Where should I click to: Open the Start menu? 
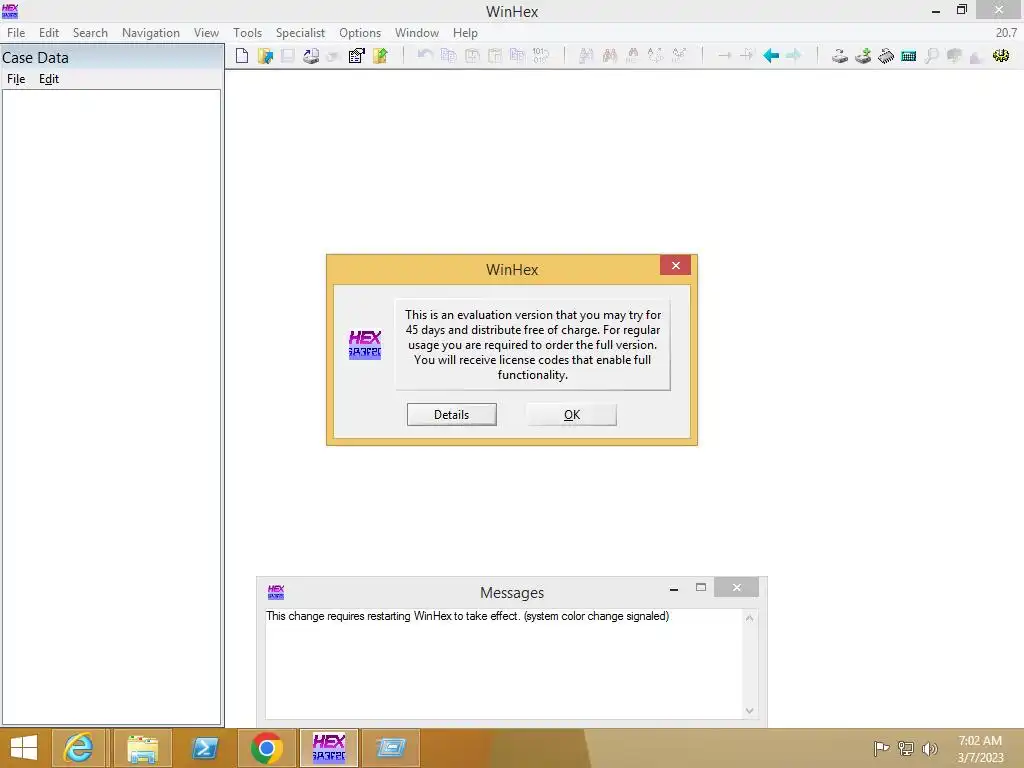click(x=24, y=748)
